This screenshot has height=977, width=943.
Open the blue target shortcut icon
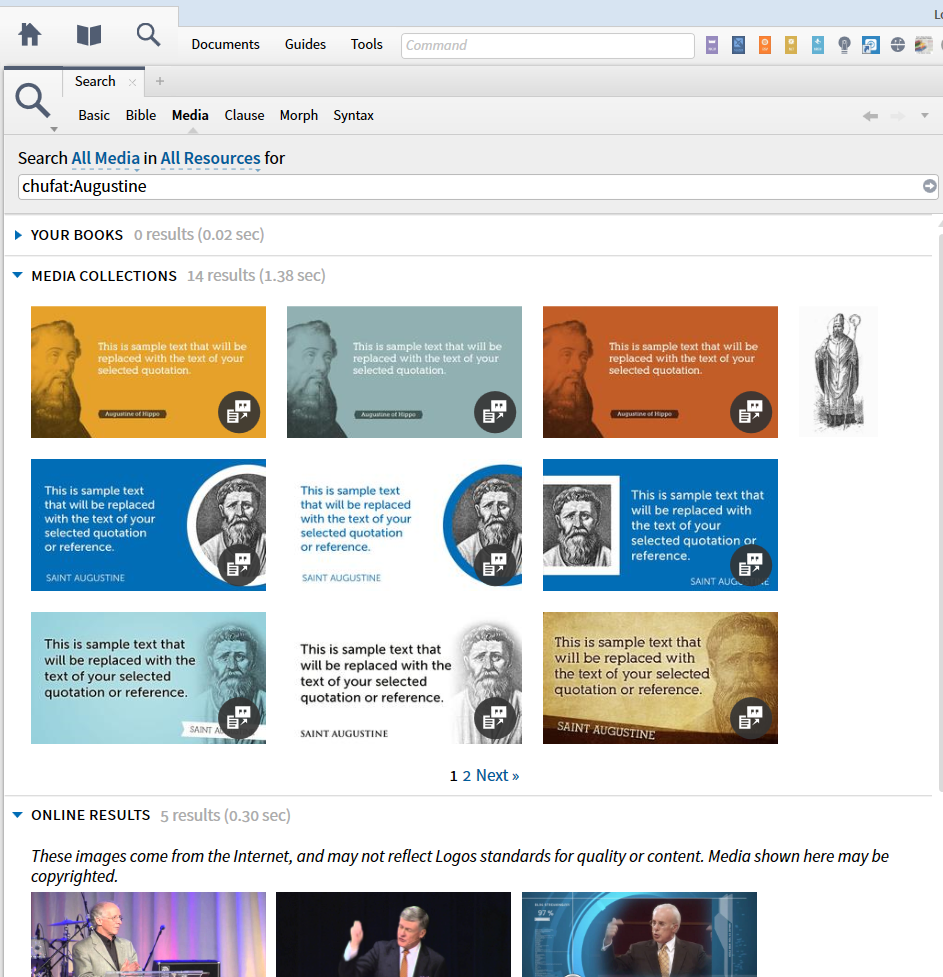[871, 45]
